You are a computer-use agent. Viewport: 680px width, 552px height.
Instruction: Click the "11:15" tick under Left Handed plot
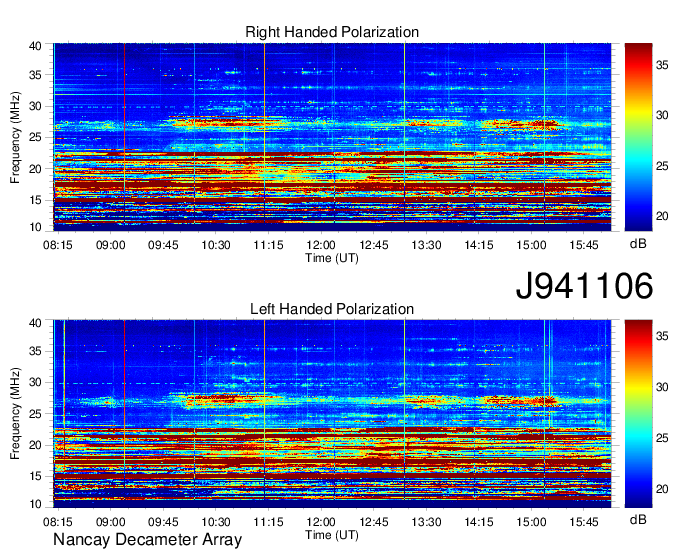(x=268, y=522)
